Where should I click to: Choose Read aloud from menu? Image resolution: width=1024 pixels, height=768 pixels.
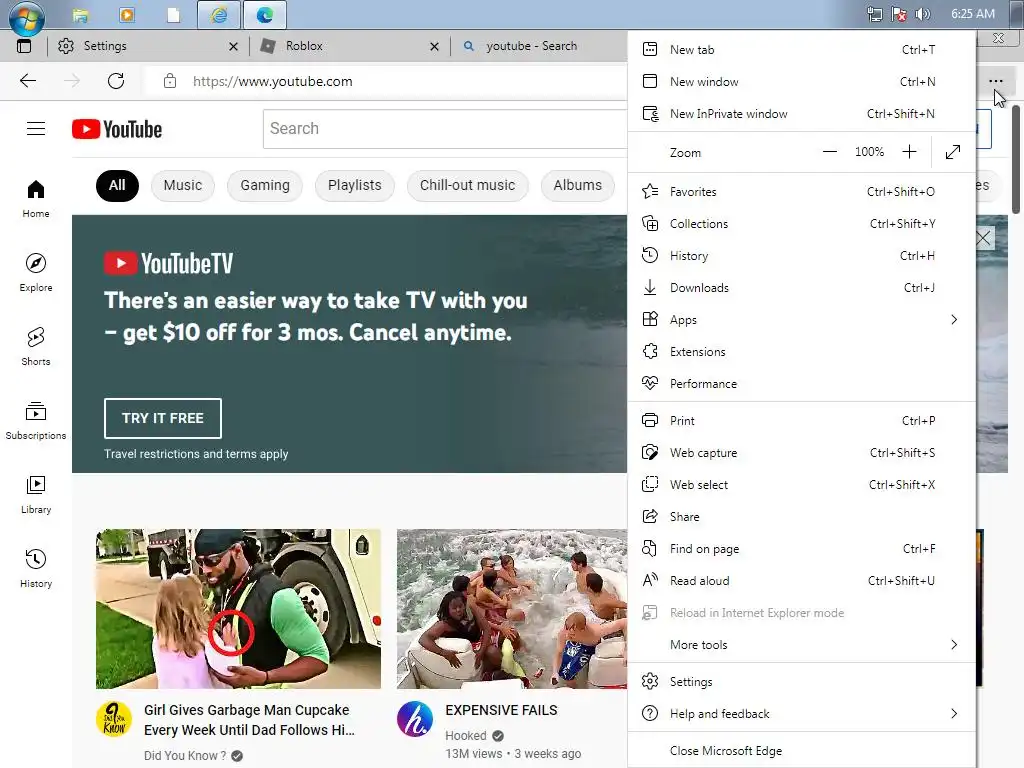[801, 581]
